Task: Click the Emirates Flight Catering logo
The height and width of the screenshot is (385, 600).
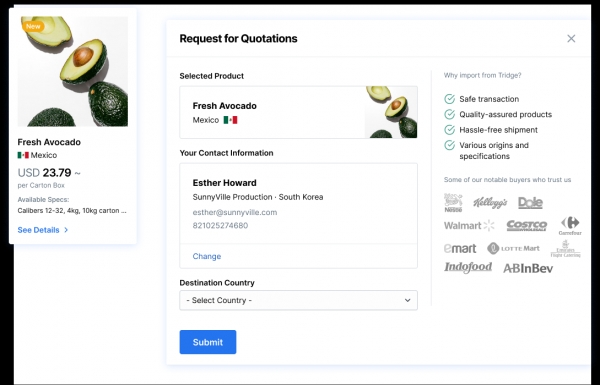Action: point(566,249)
